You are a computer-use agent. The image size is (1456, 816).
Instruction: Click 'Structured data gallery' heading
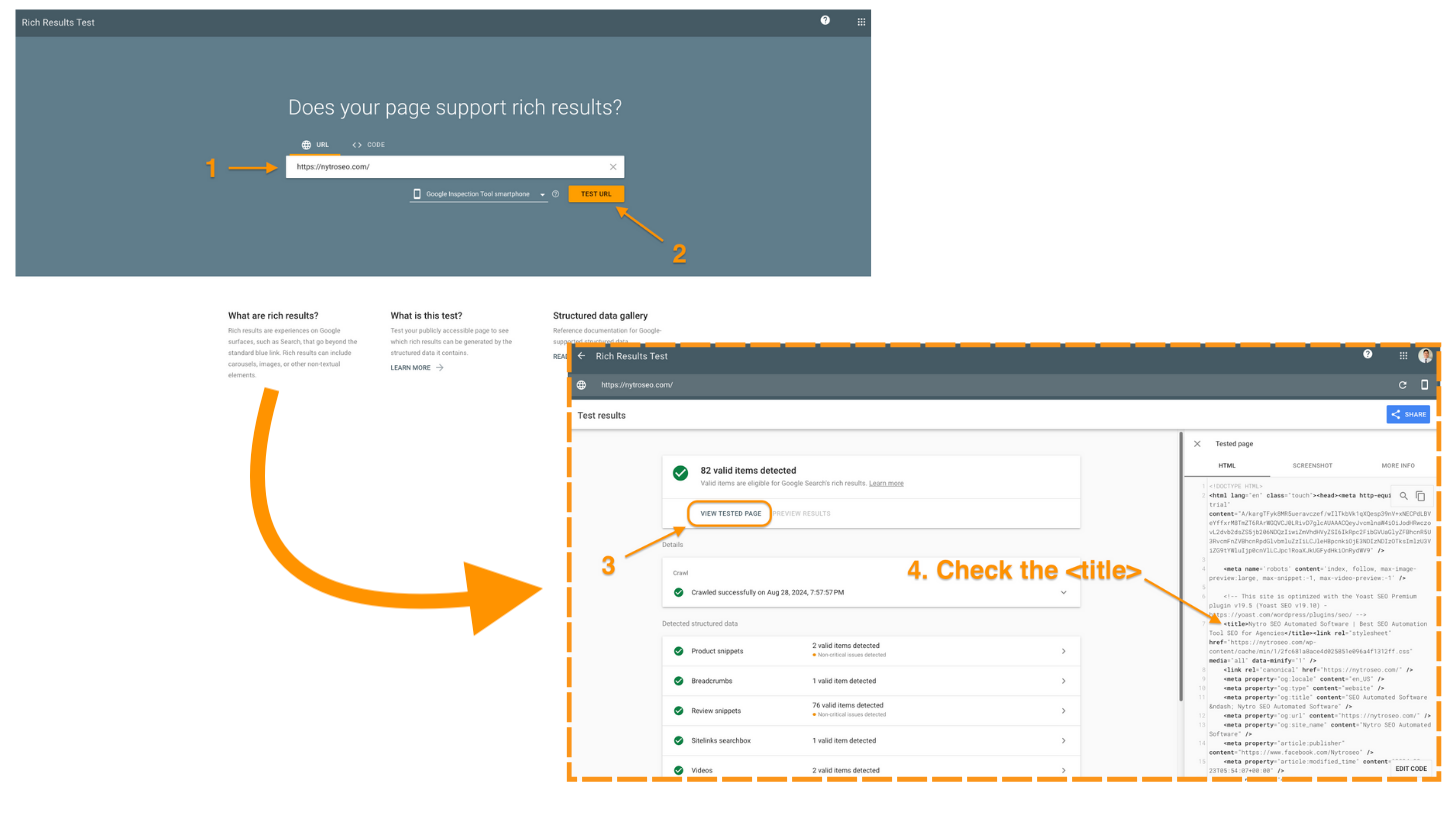tap(600, 316)
